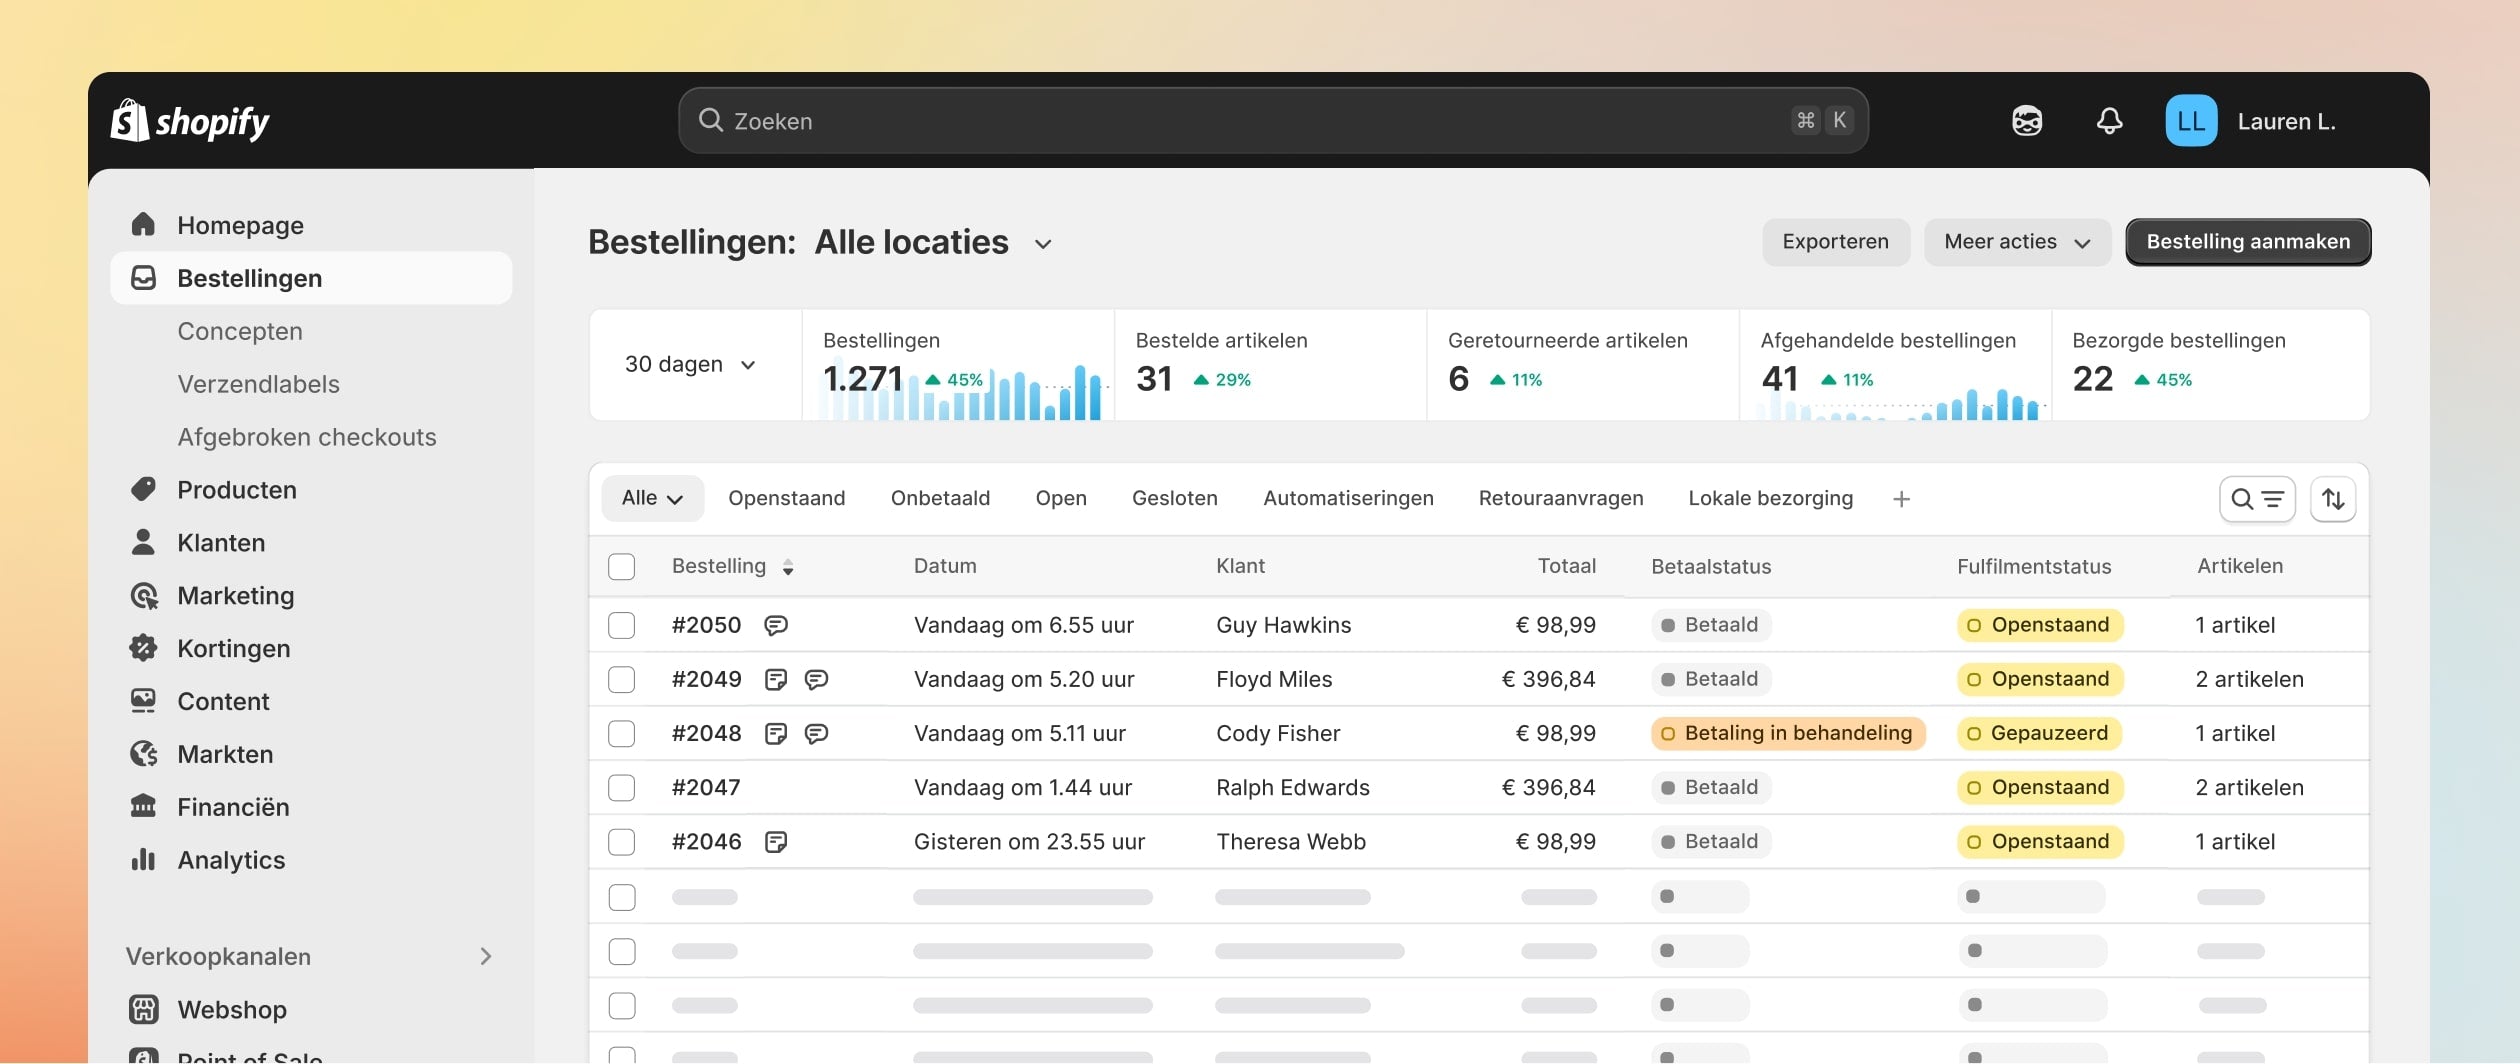Click the Exporteren button

coord(1836,242)
